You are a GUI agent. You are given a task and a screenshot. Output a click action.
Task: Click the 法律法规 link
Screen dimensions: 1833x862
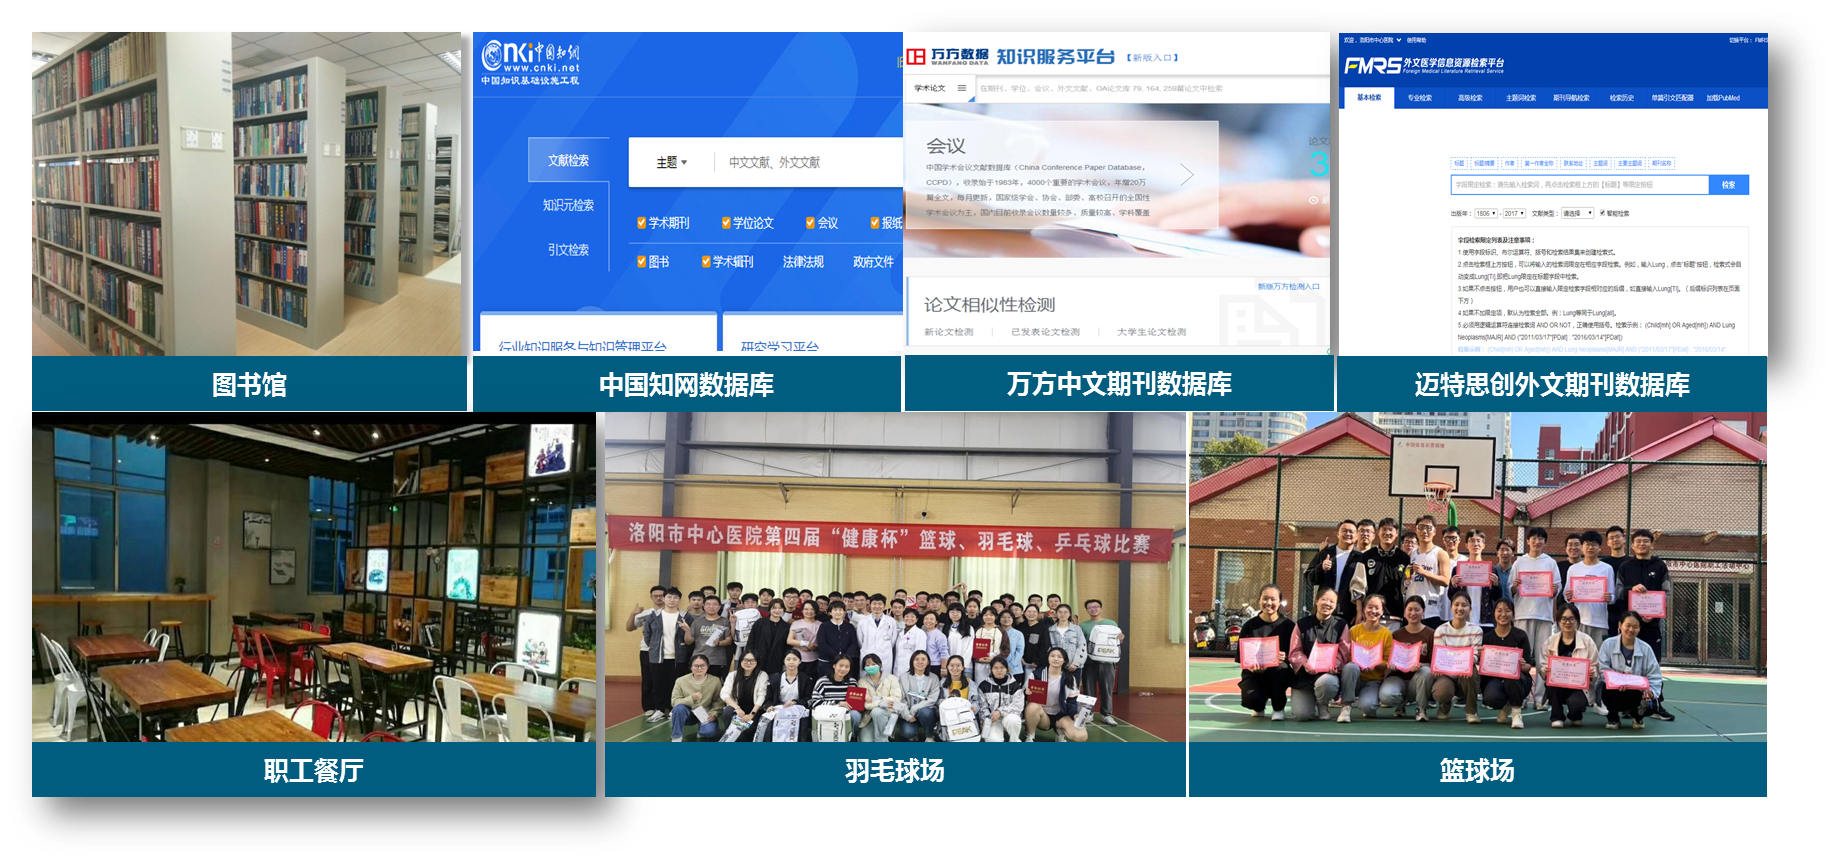point(803,262)
